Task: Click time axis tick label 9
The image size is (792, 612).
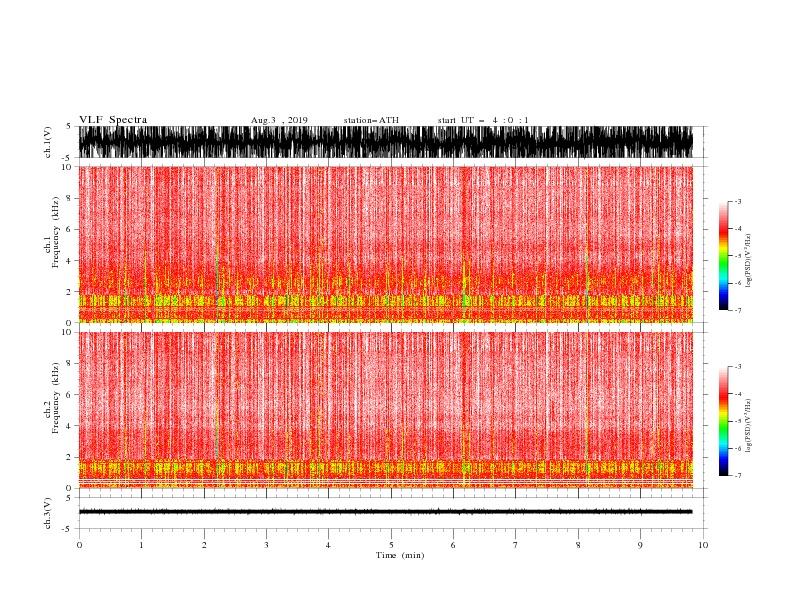Action: 640,545
